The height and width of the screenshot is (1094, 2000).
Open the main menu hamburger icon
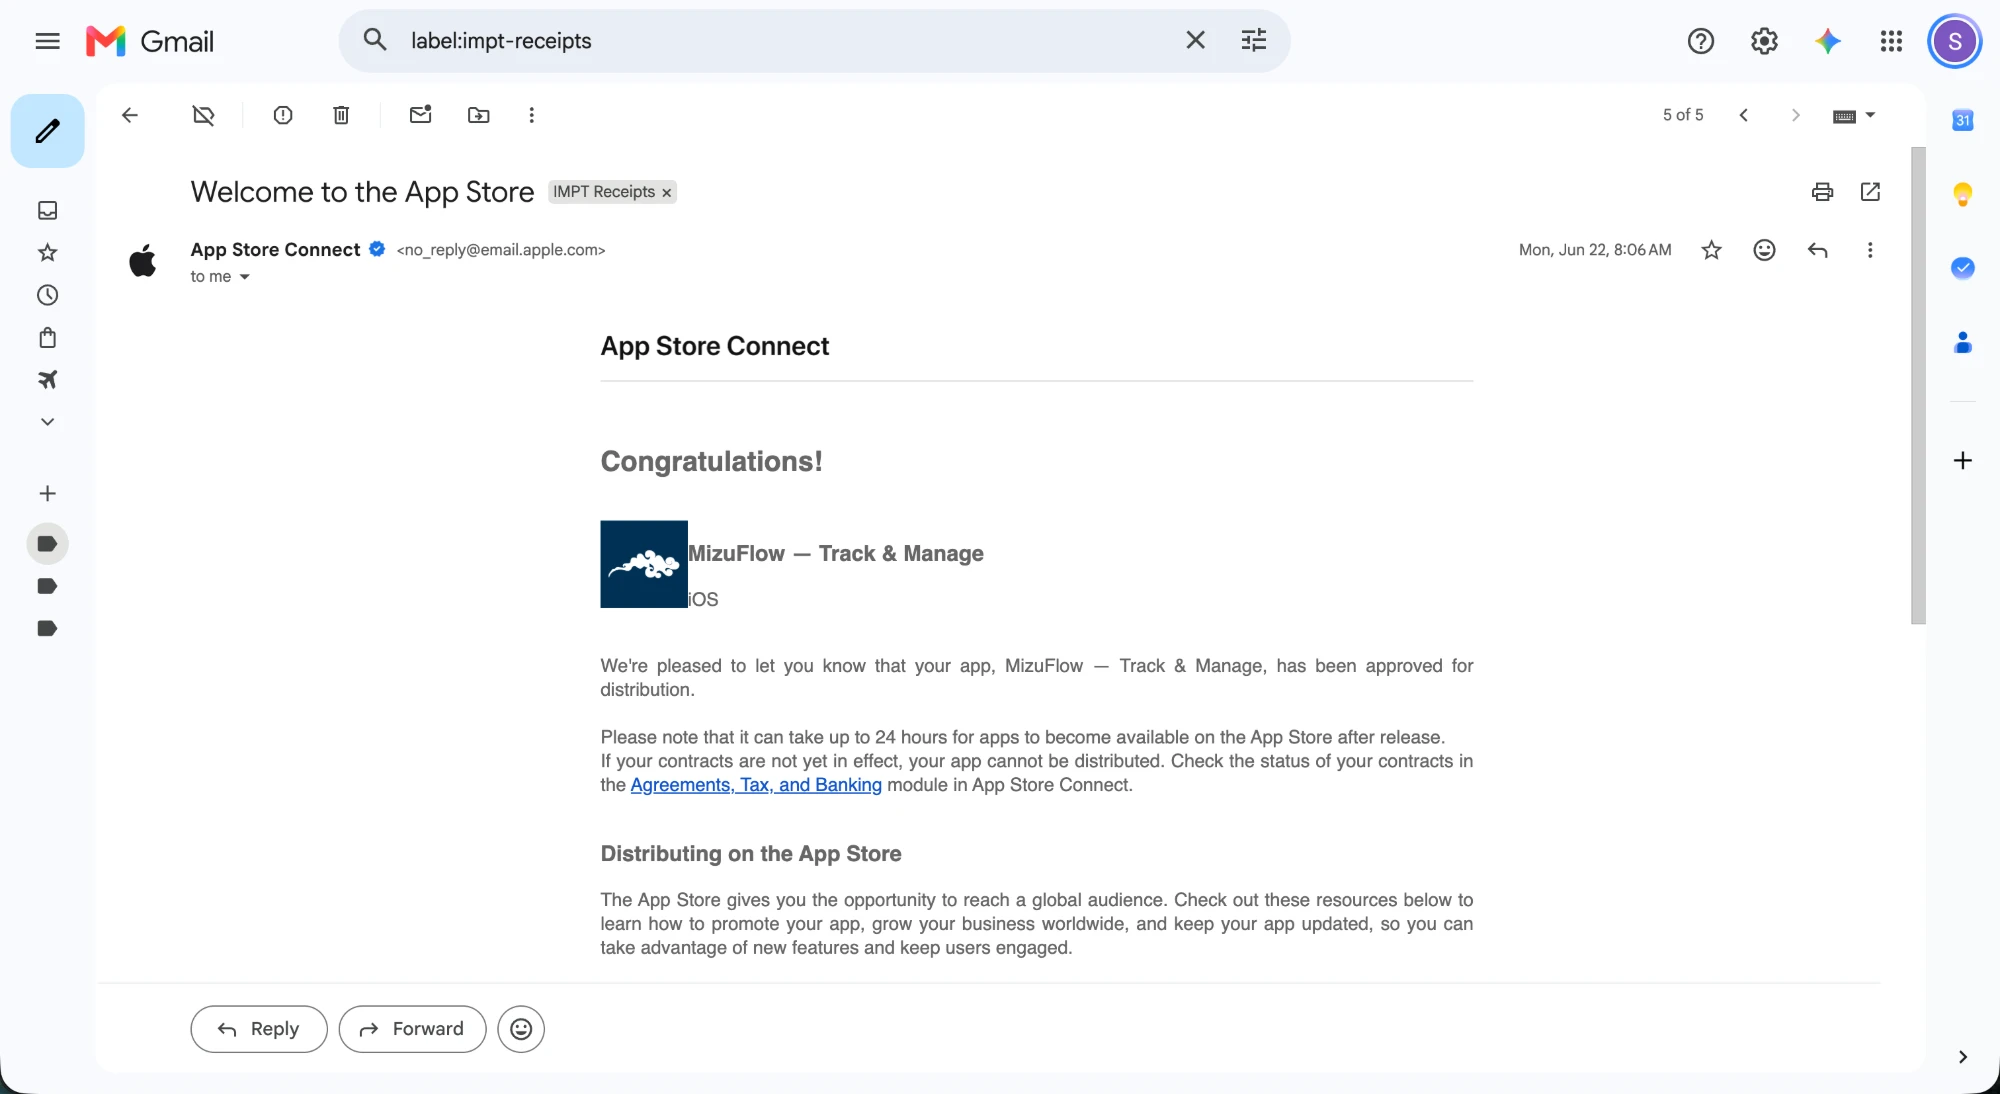[47, 41]
